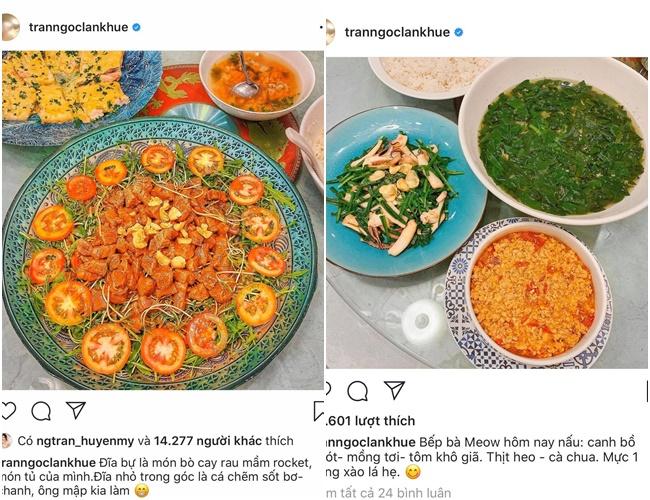The image size is (650, 500).
Task: Save the left post with the bookmark icon
Action: 318,410
